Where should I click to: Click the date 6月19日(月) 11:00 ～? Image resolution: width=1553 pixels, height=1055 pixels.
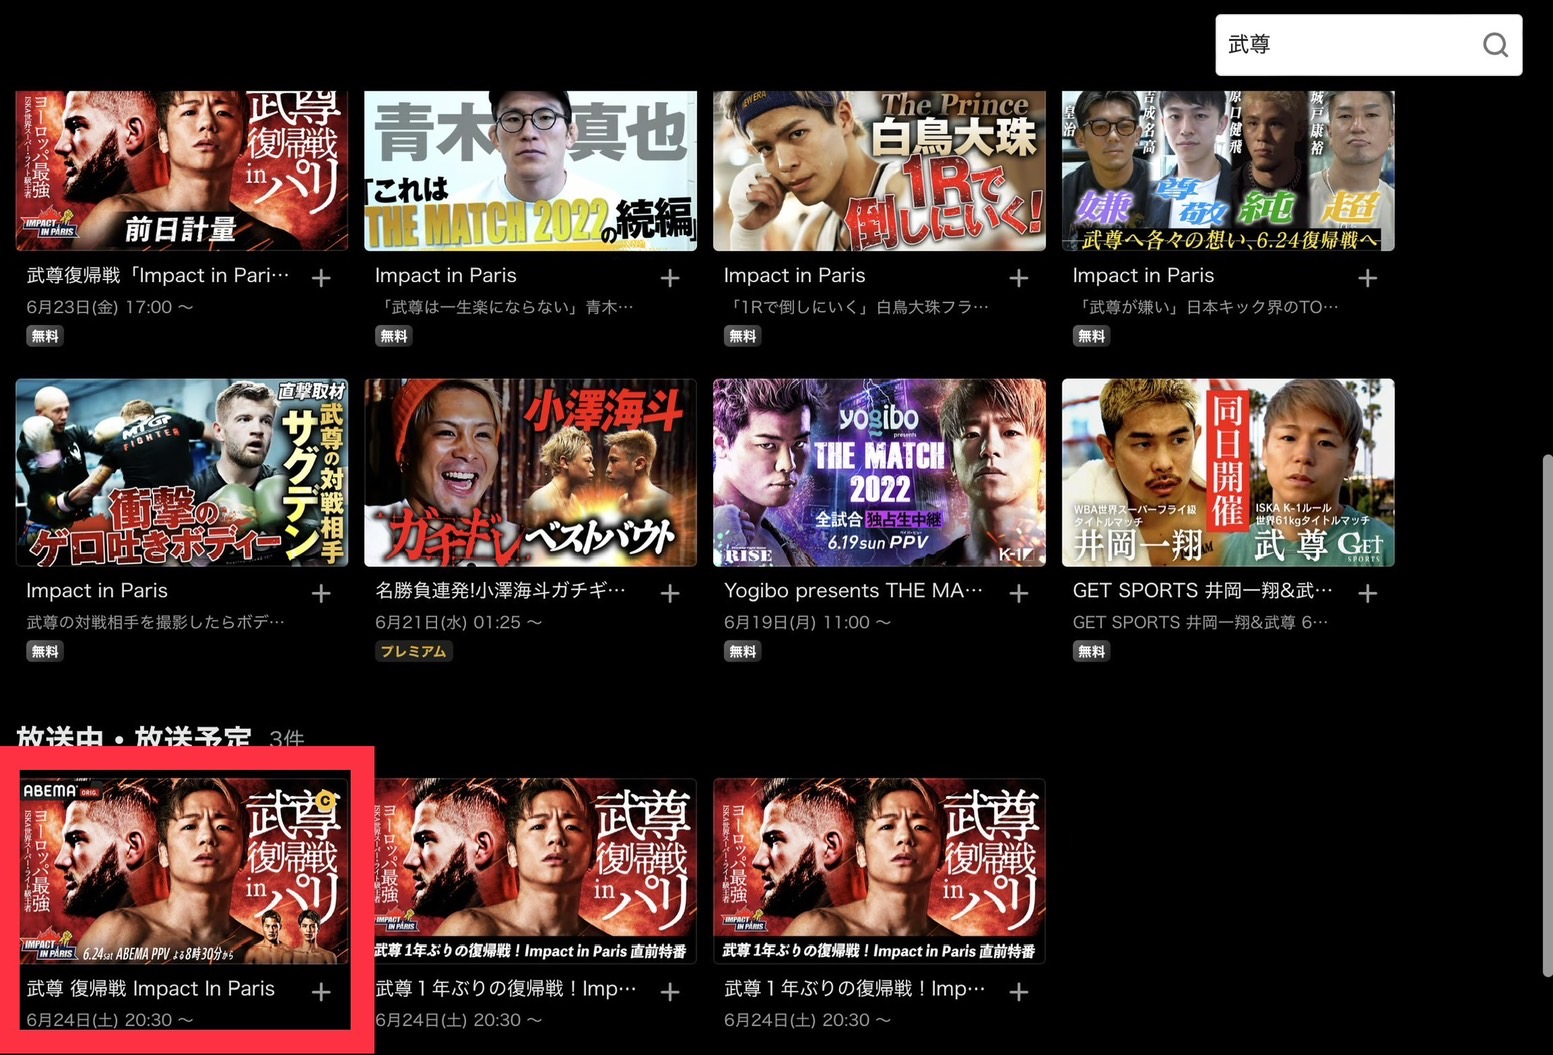(808, 623)
